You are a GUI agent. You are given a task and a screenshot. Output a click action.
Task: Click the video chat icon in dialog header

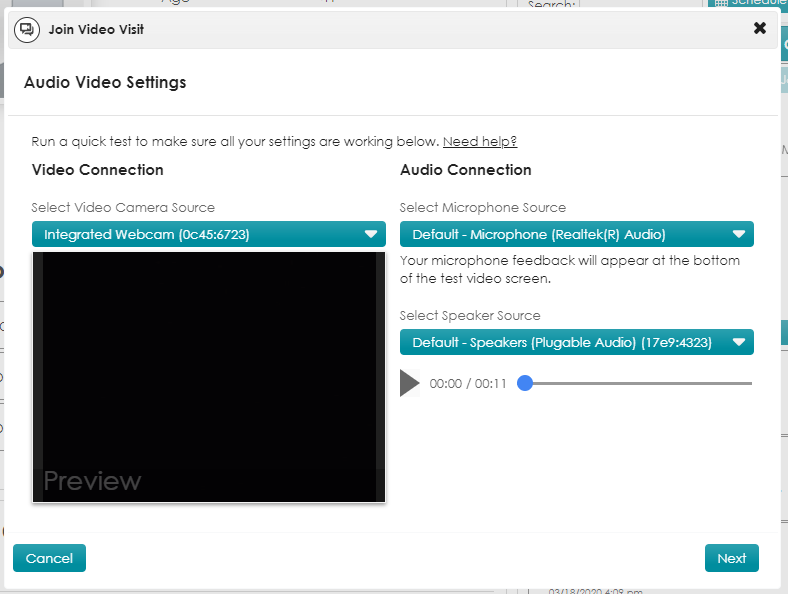(x=27, y=30)
